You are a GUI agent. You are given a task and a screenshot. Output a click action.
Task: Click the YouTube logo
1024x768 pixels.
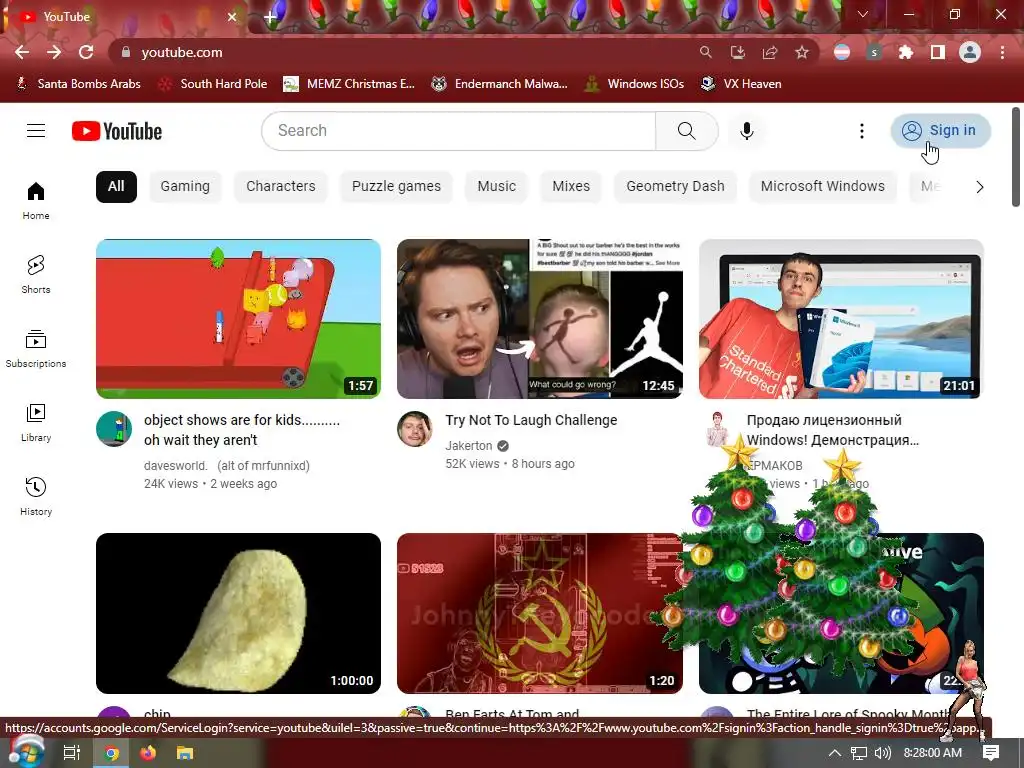point(117,131)
